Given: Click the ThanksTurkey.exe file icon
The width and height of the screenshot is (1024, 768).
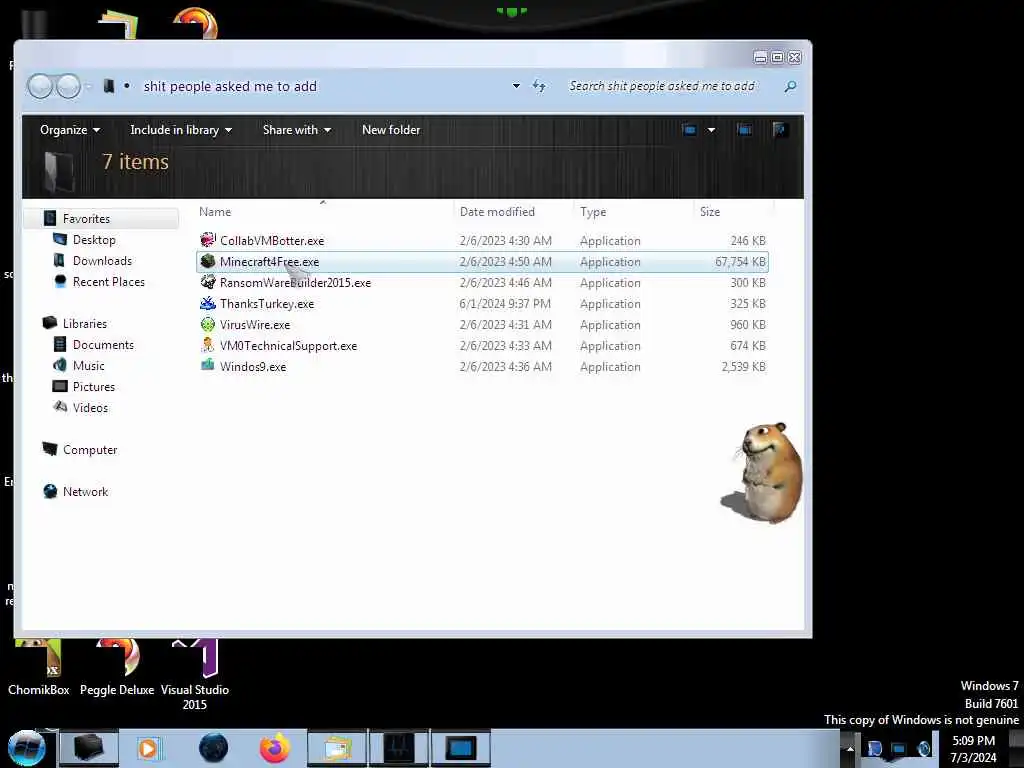Looking at the screenshot, I should [208, 303].
